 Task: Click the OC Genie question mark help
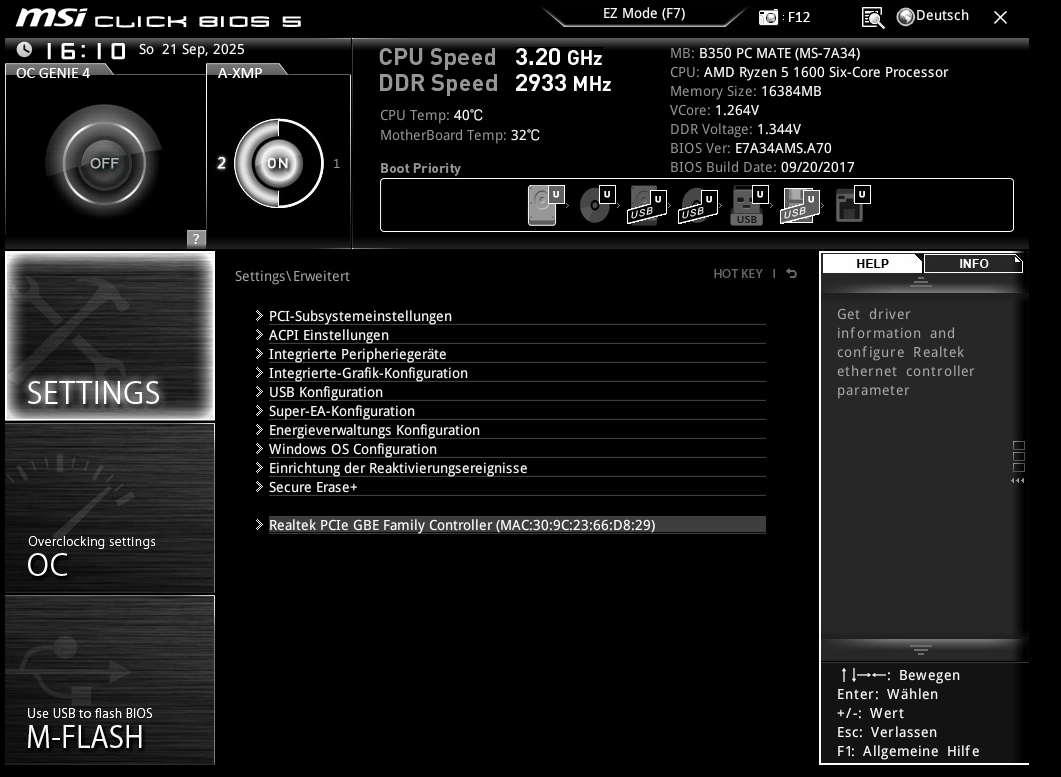point(196,238)
